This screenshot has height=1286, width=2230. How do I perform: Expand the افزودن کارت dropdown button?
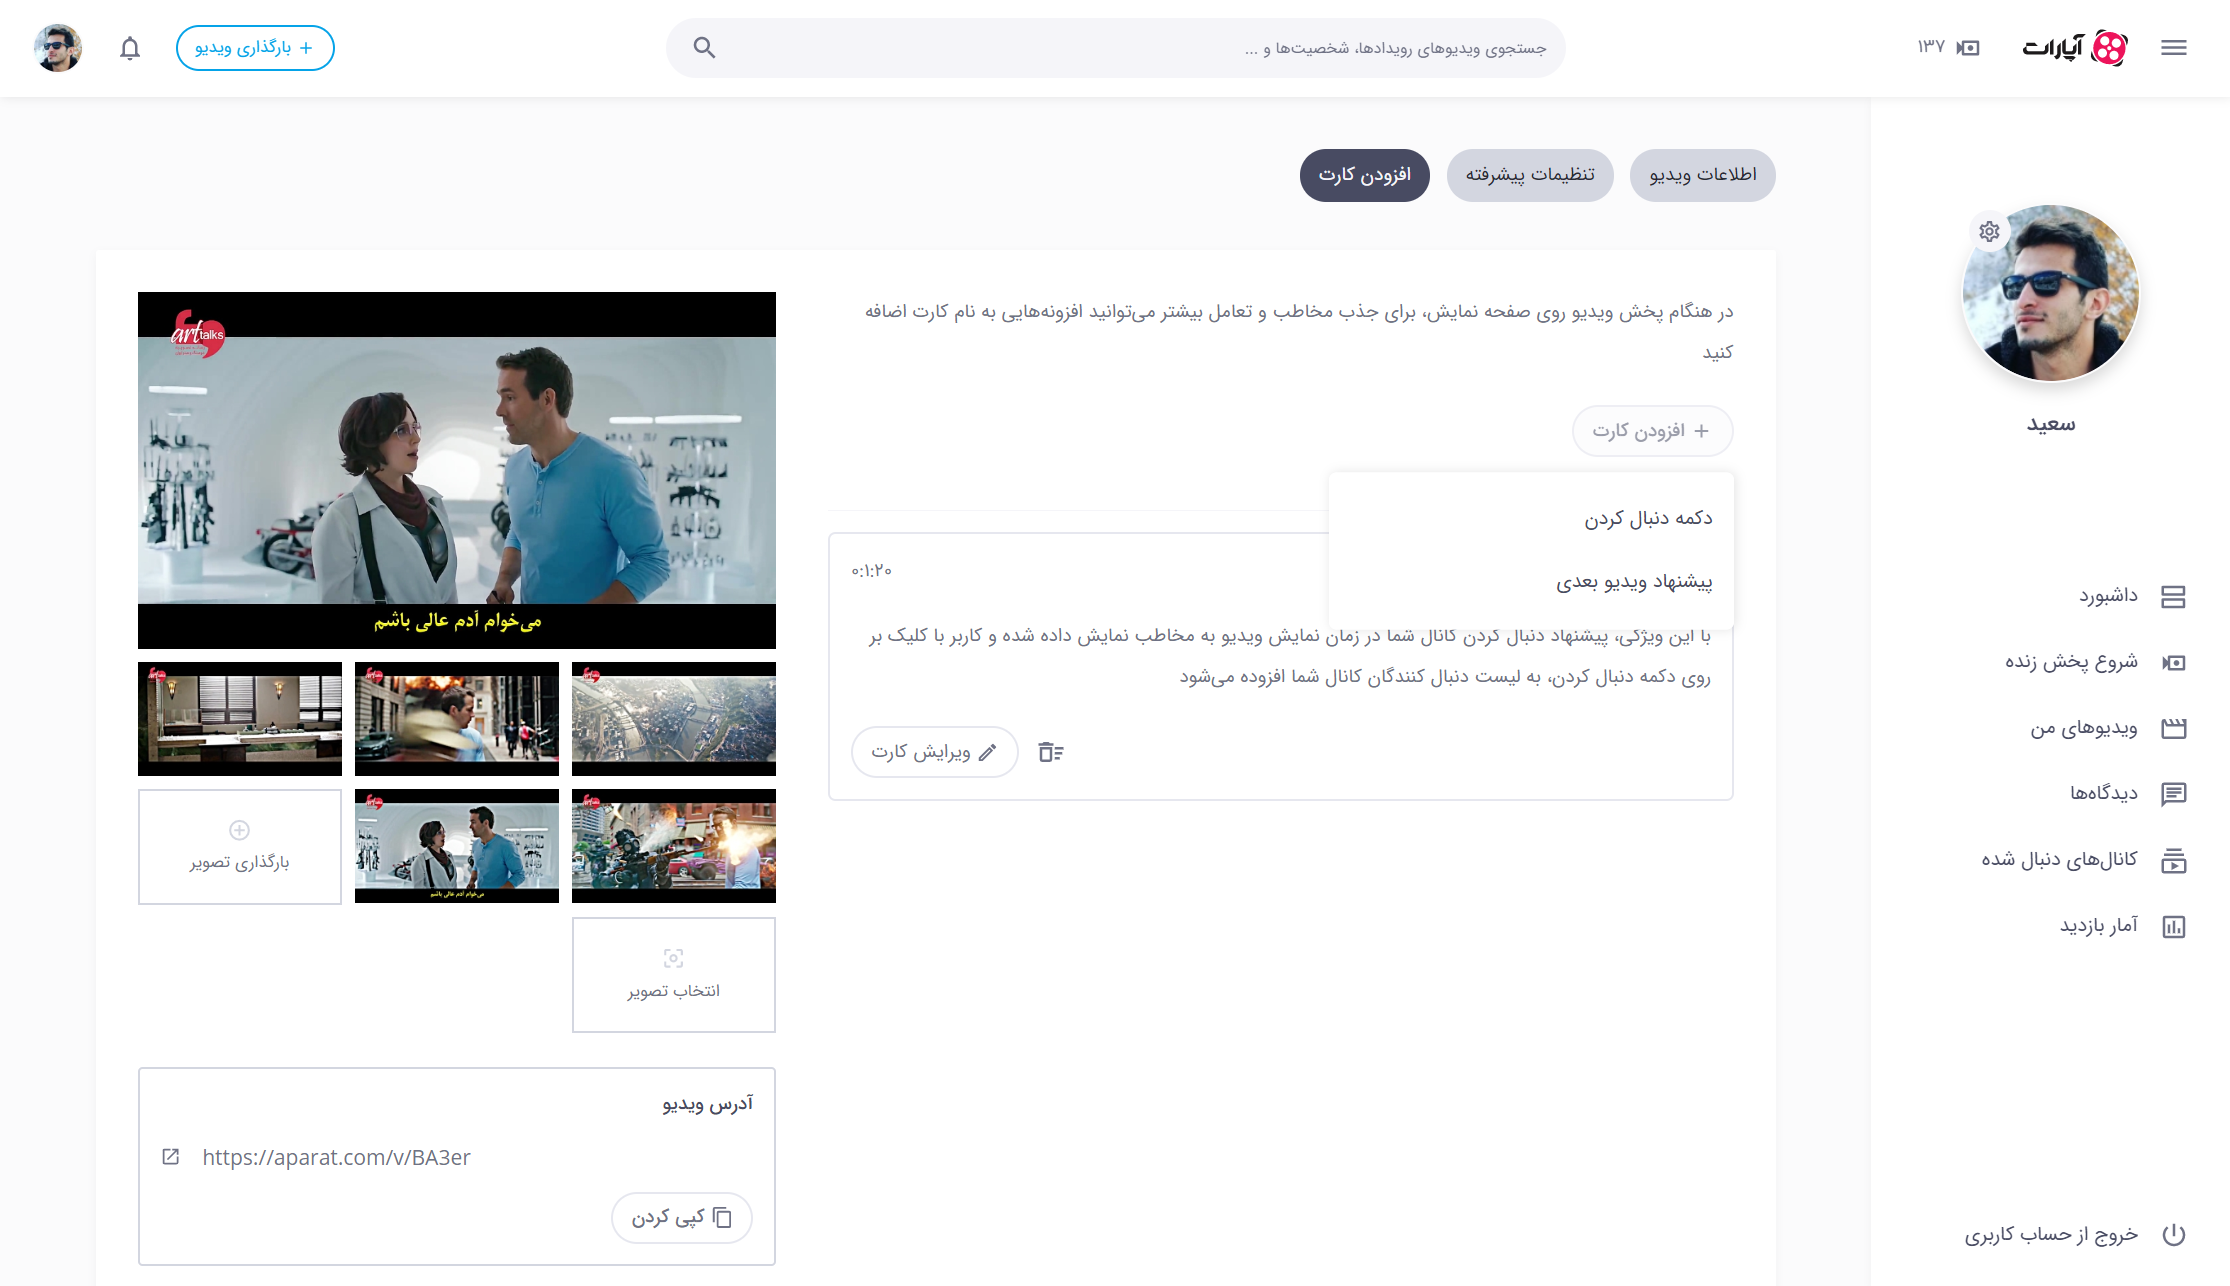(1652, 431)
